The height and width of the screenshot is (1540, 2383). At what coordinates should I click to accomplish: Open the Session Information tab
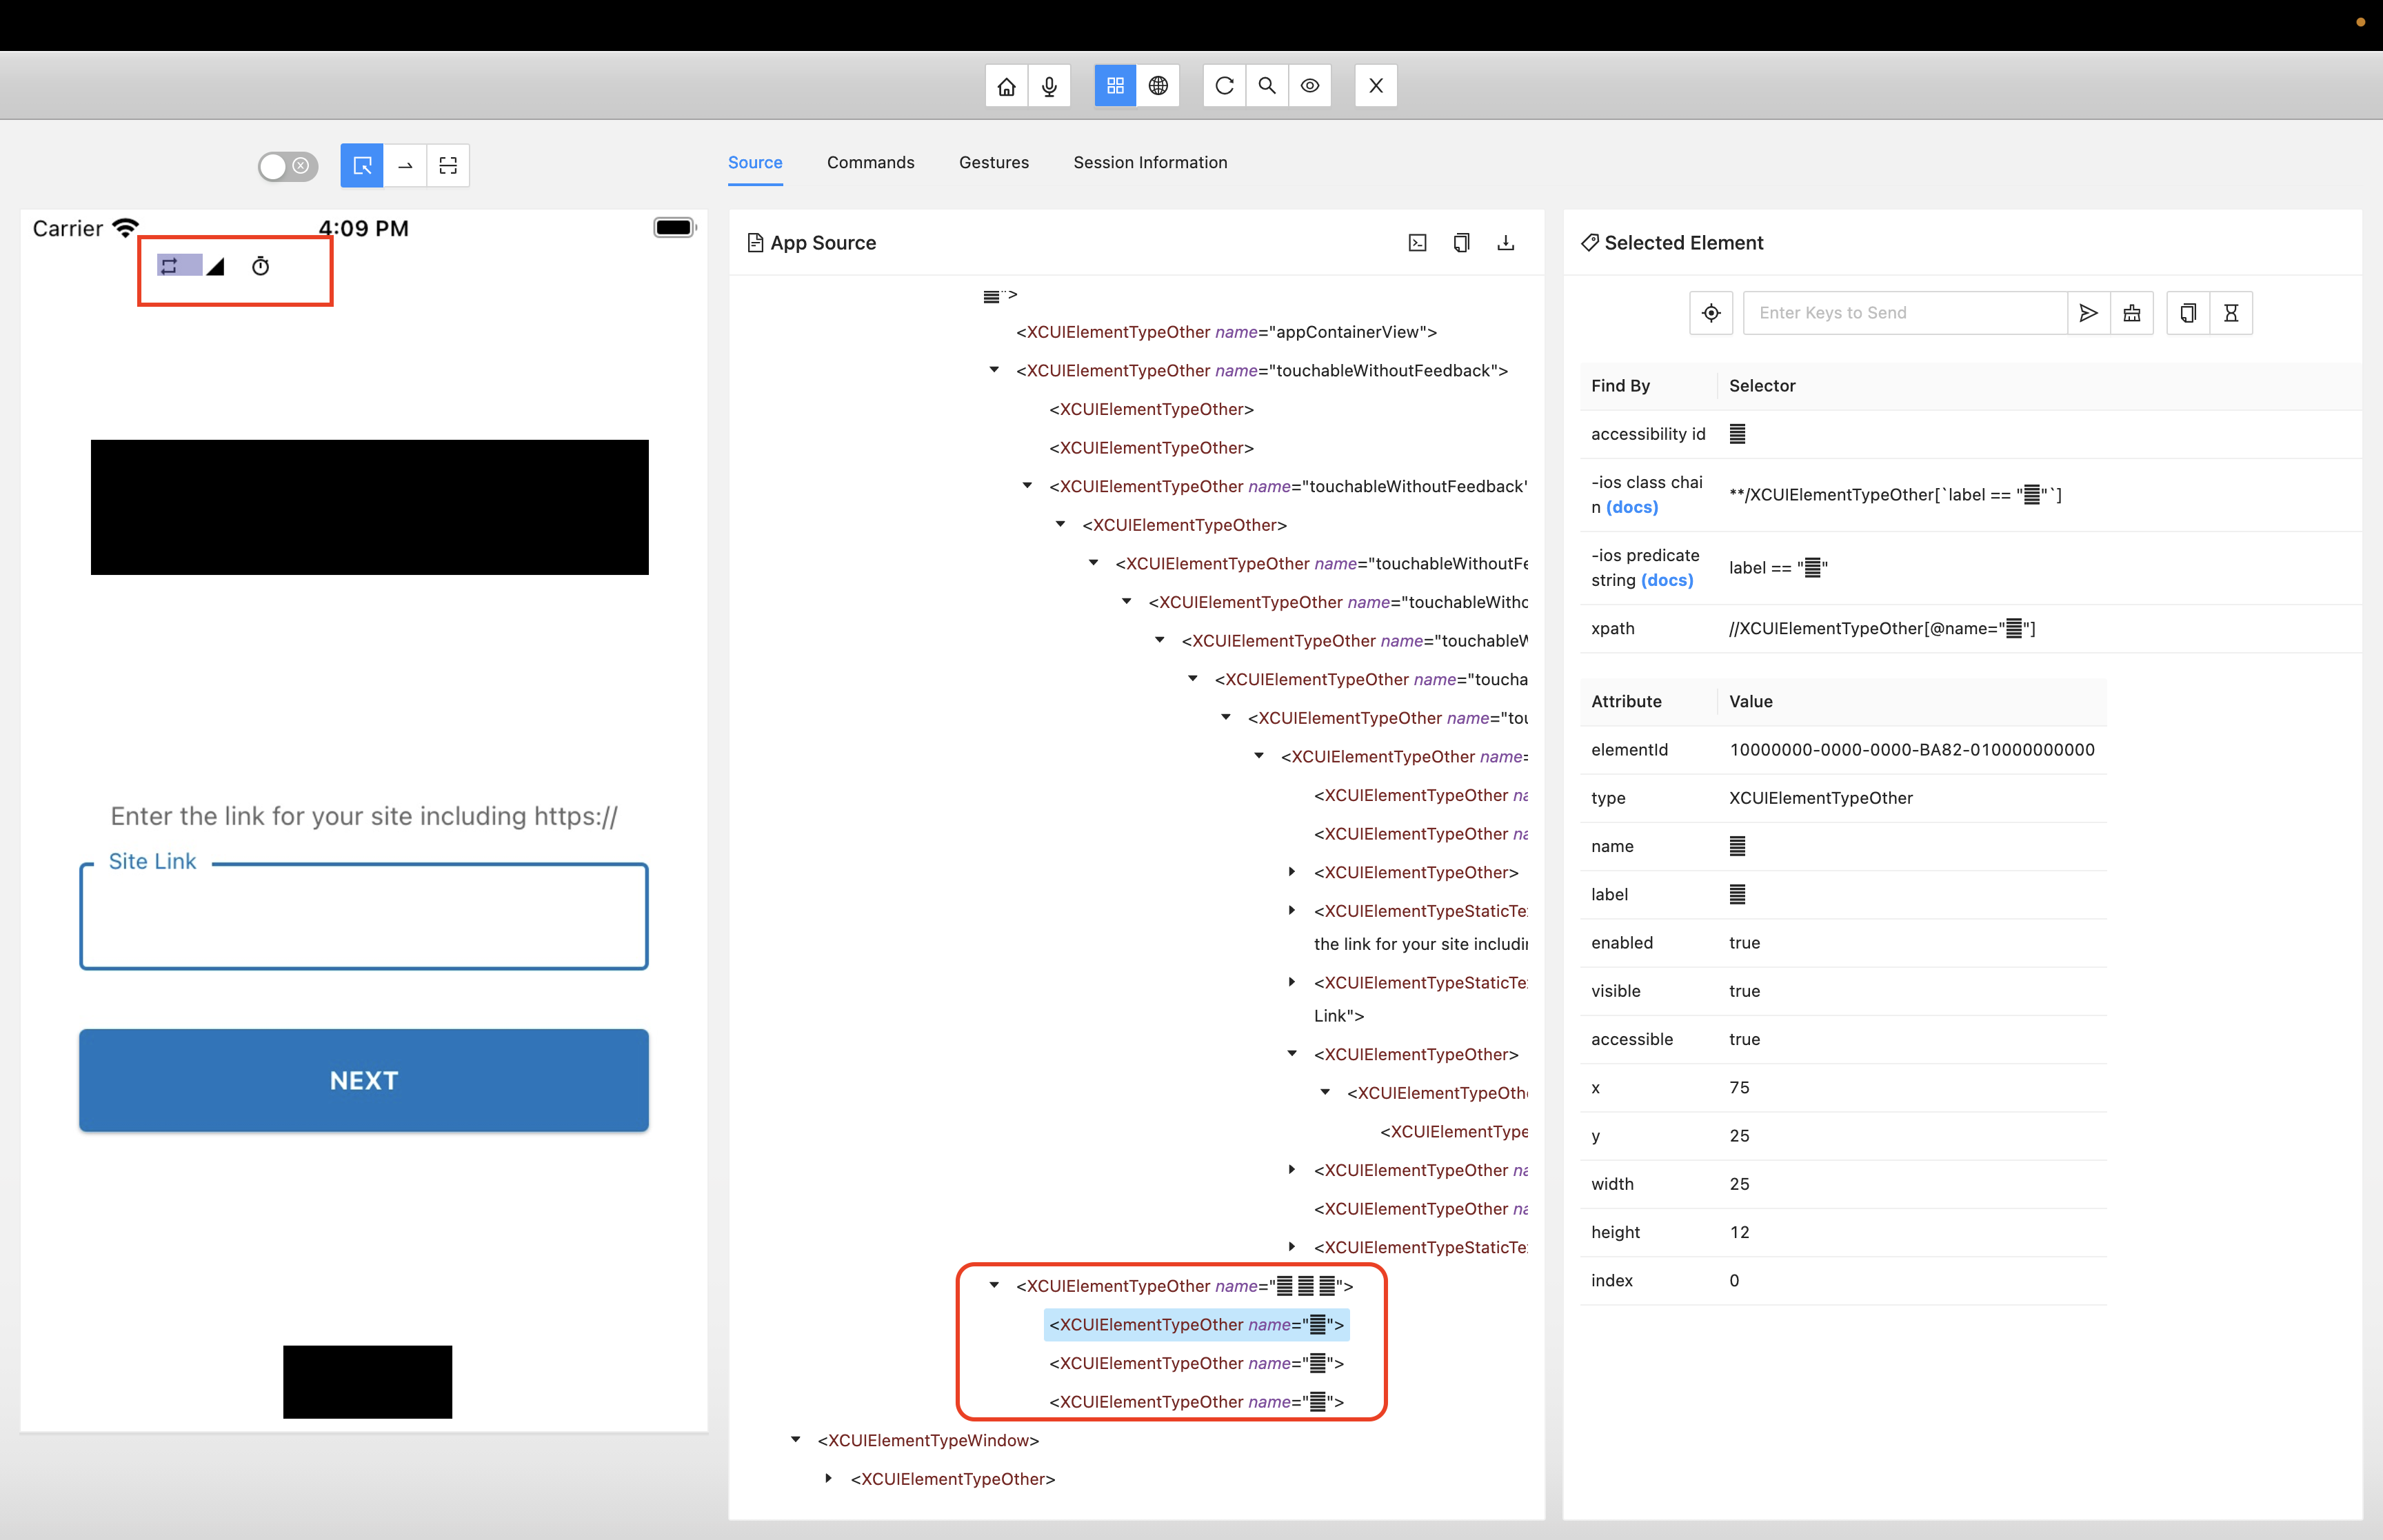tap(1150, 162)
